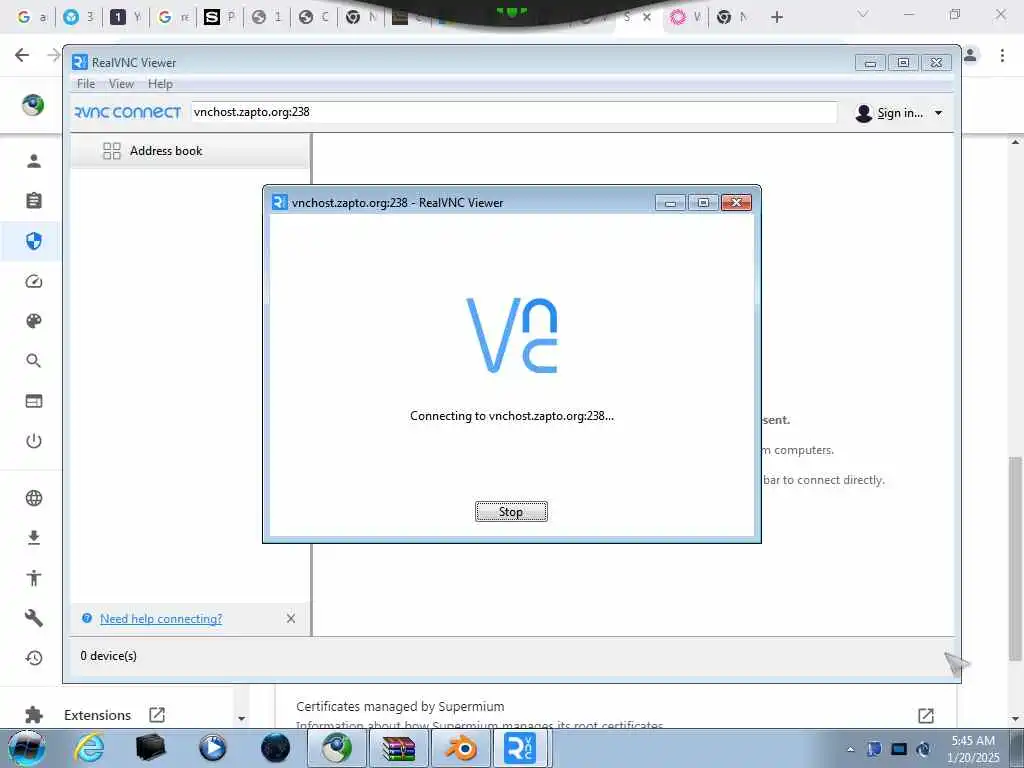The width and height of the screenshot is (1024, 768).
Task: Maximize the vnchost connecting dialog
Action: point(703,202)
